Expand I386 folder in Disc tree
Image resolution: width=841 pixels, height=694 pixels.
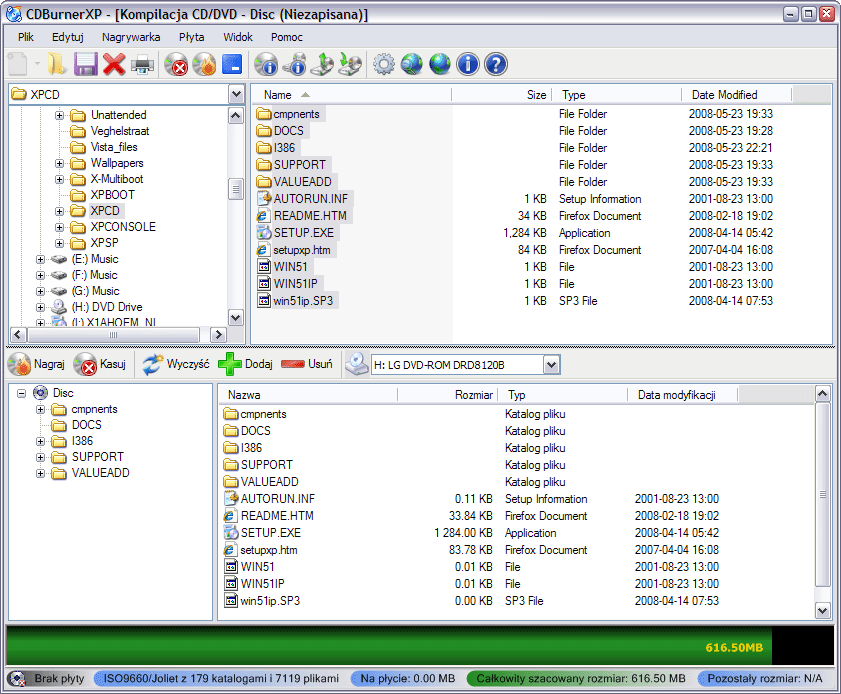[x=40, y=441]
